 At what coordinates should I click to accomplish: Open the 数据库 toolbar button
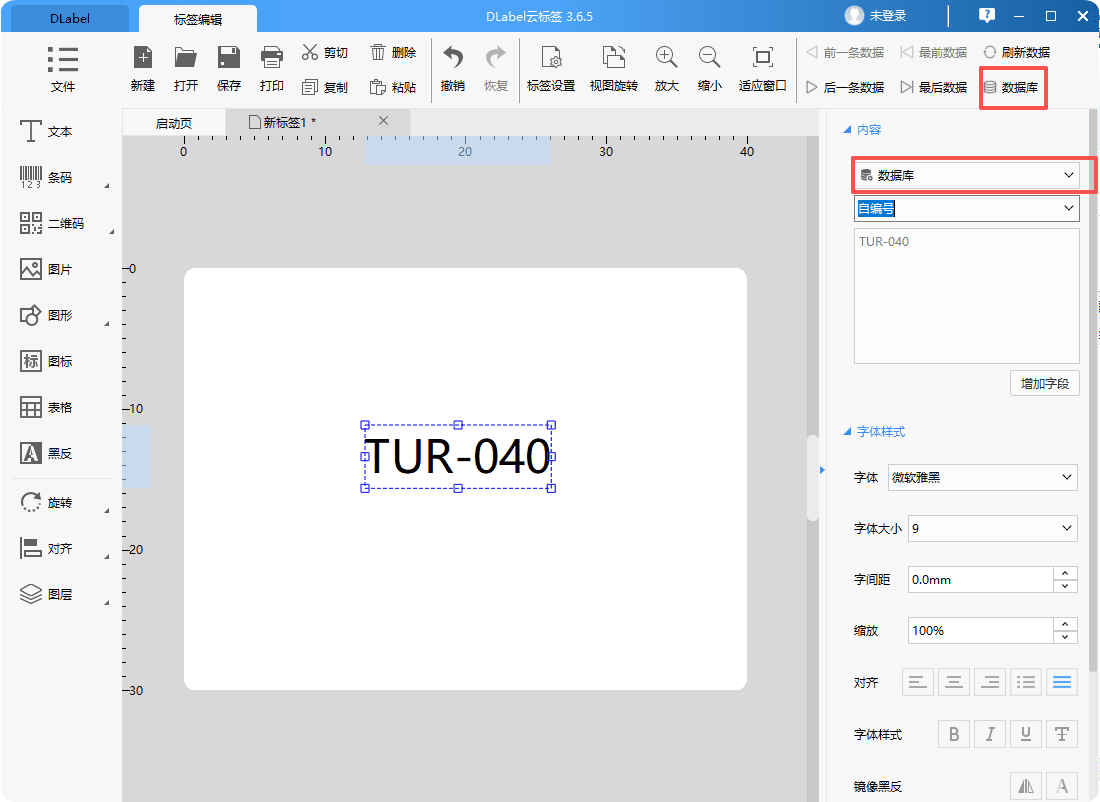[1011, 87]
